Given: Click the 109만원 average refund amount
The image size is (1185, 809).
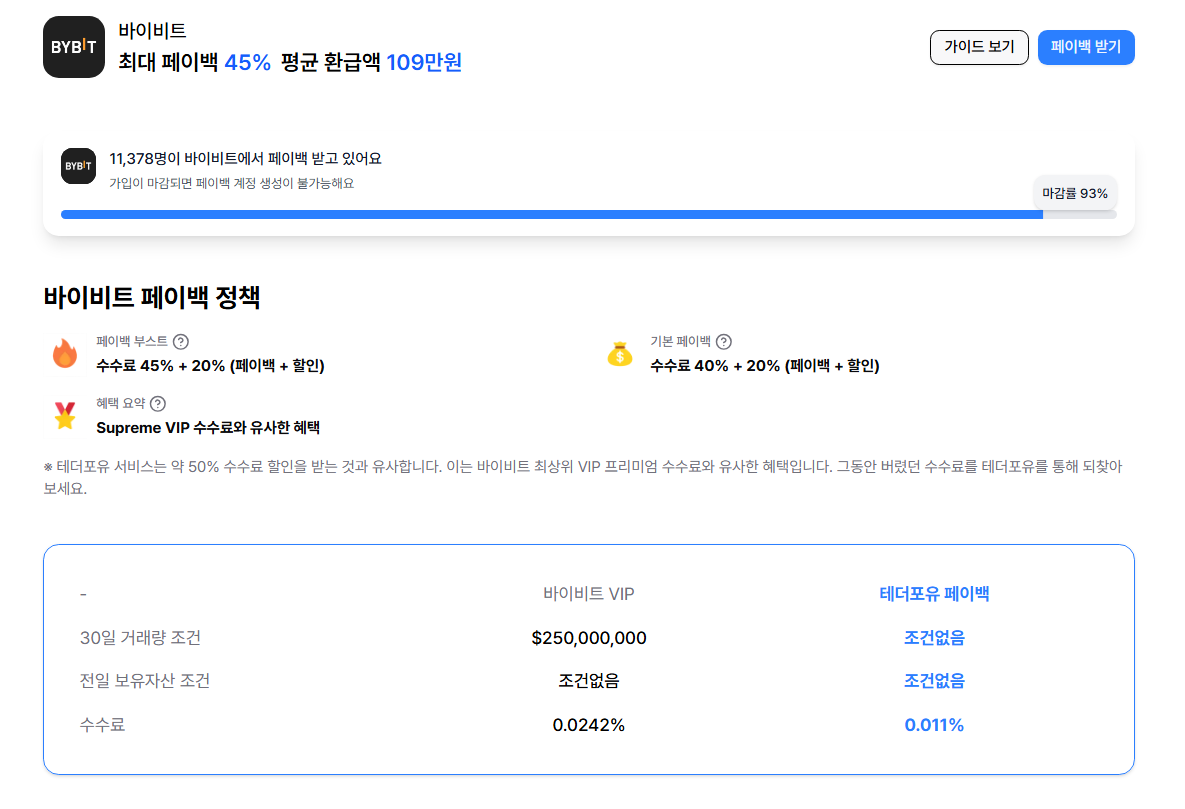Looking at the screenshot, I should [x=424, y=61].
